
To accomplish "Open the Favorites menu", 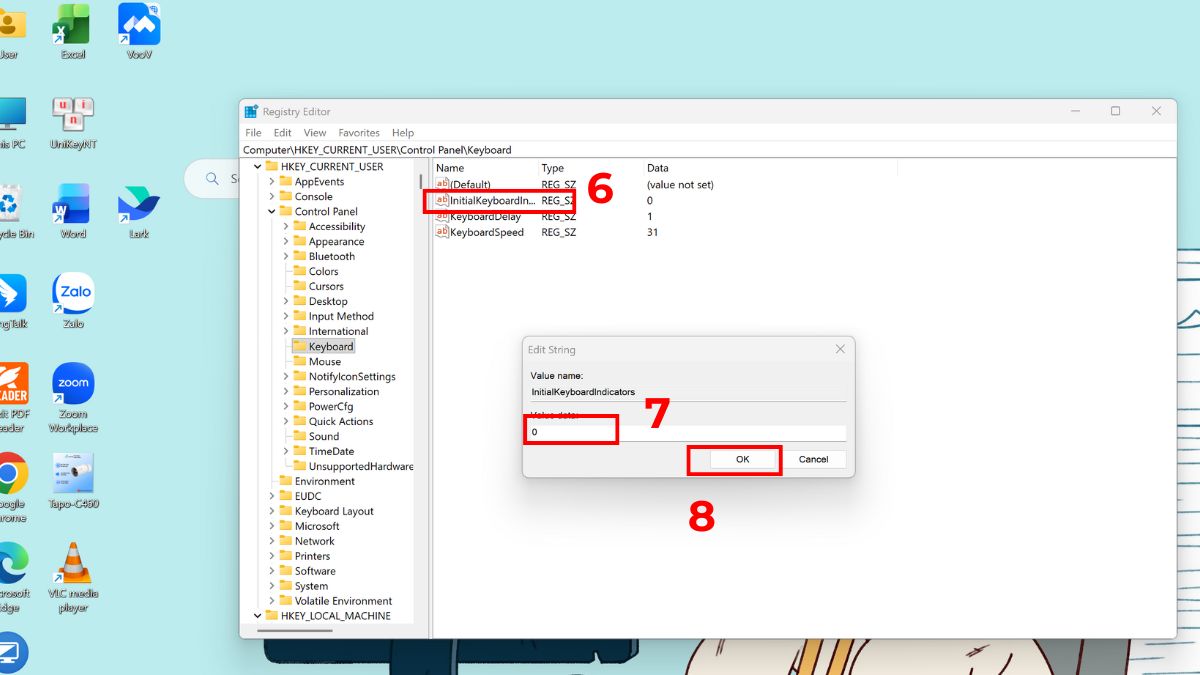I will (x=358, y=133).
